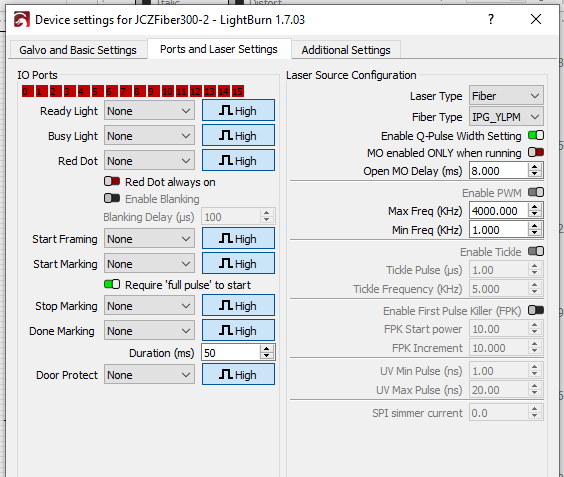564x477 pixels.
Task: Toggle Enable Blanking switch
Action: pos(112,198)
